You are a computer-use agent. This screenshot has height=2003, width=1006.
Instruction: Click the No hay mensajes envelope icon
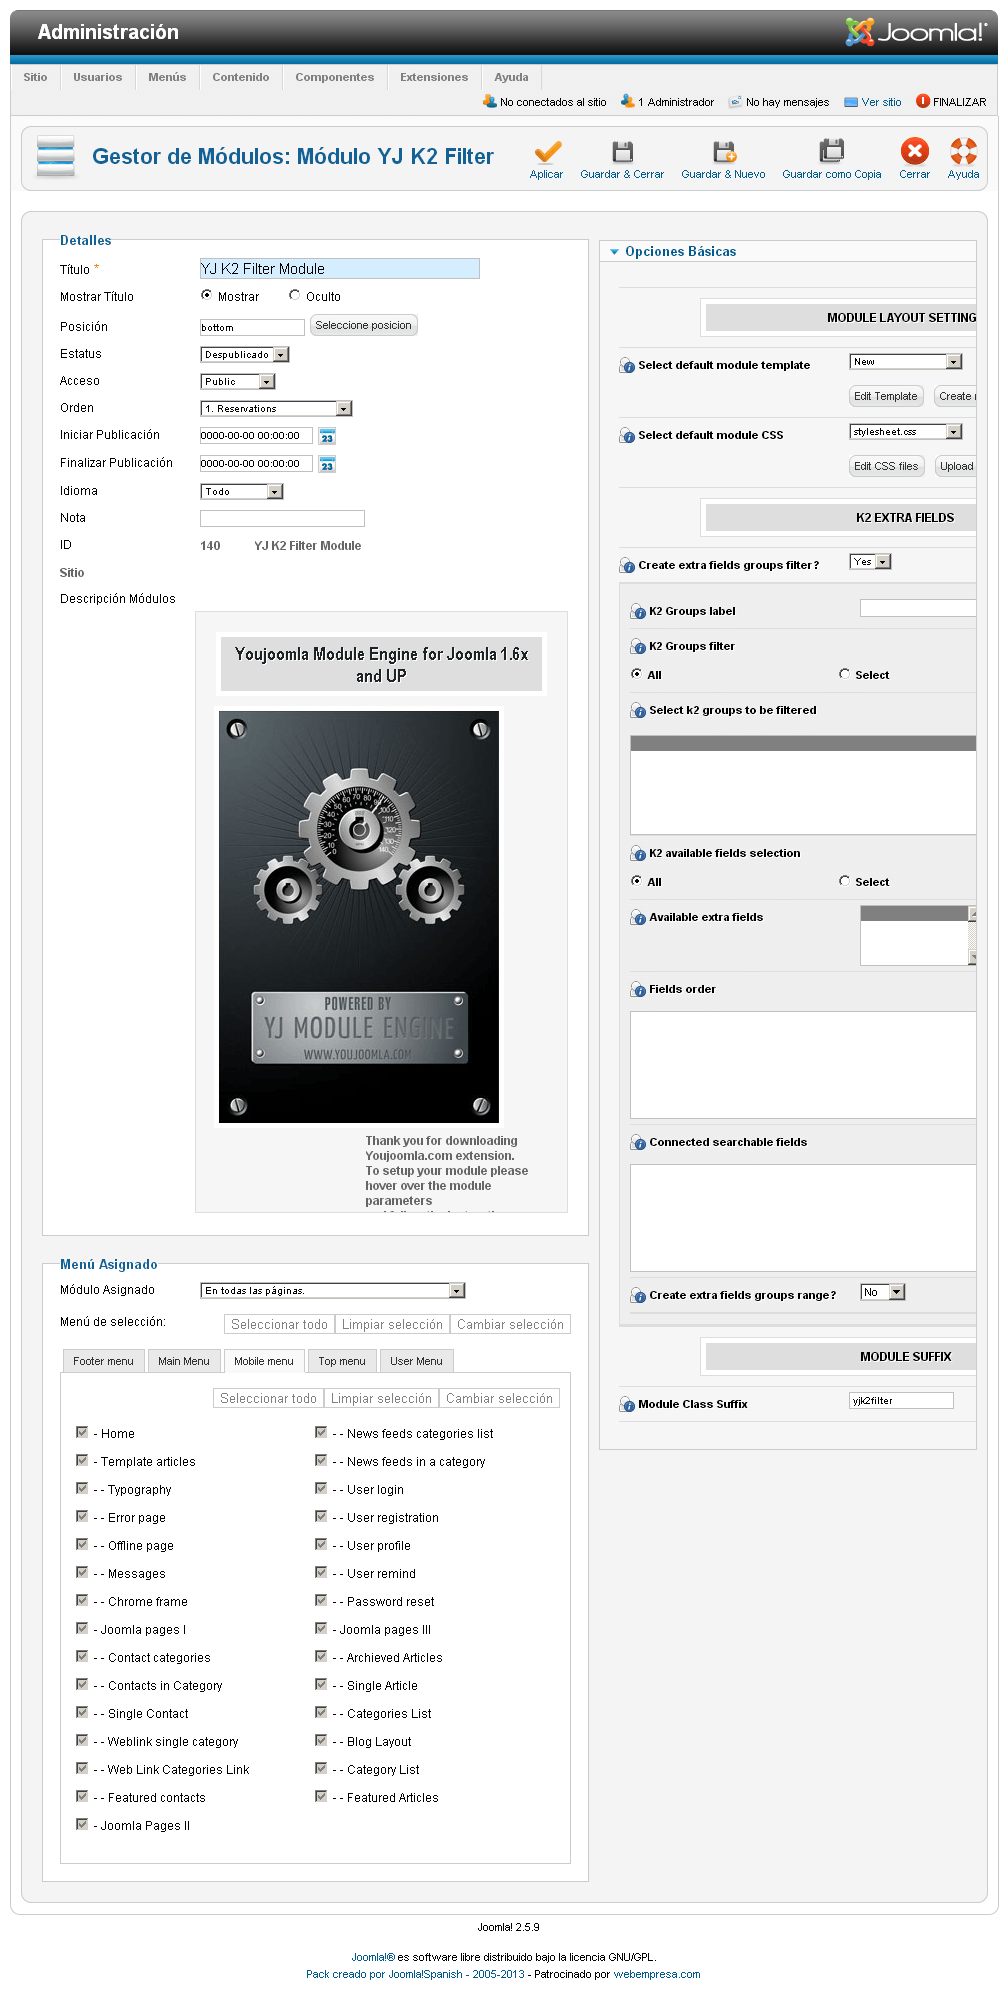click(735, 102)
